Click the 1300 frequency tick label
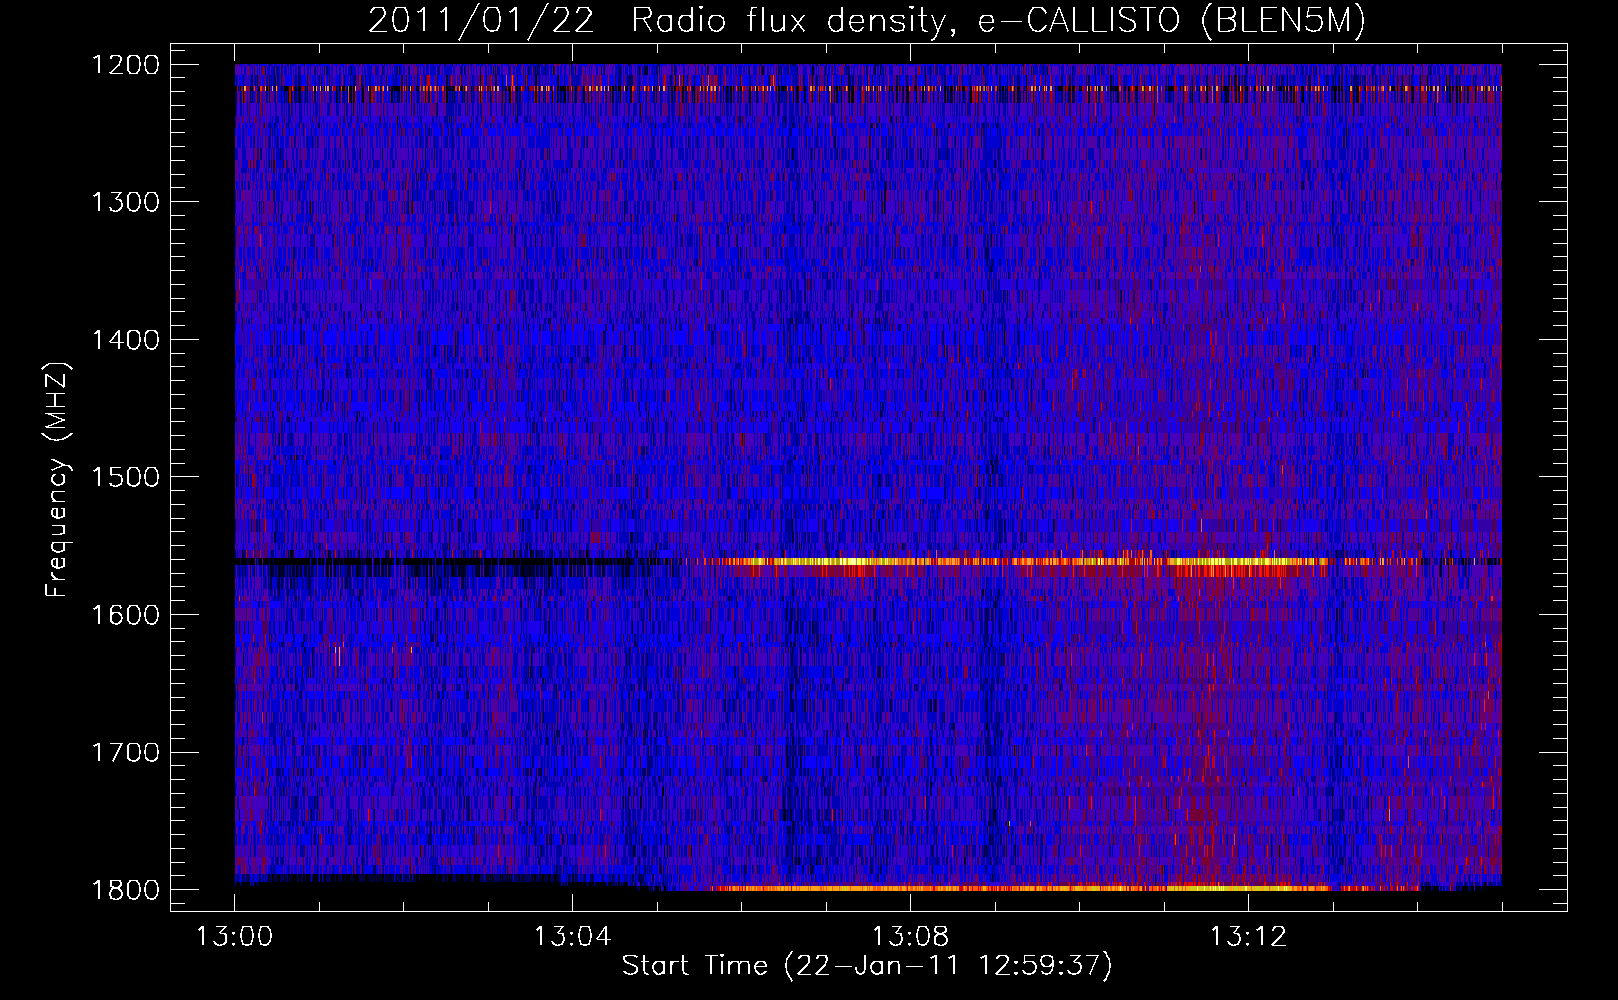This screenshot has height=1000, width=1618. tap(125, 202)
